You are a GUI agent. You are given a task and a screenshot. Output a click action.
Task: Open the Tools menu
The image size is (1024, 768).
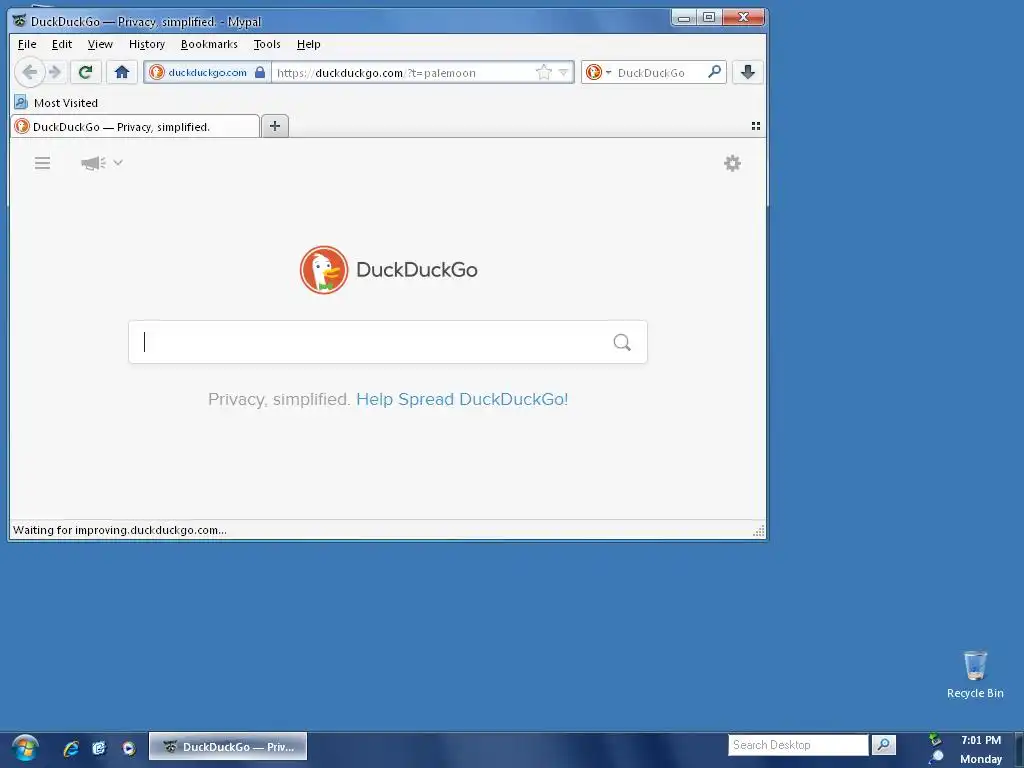[267, 44]
